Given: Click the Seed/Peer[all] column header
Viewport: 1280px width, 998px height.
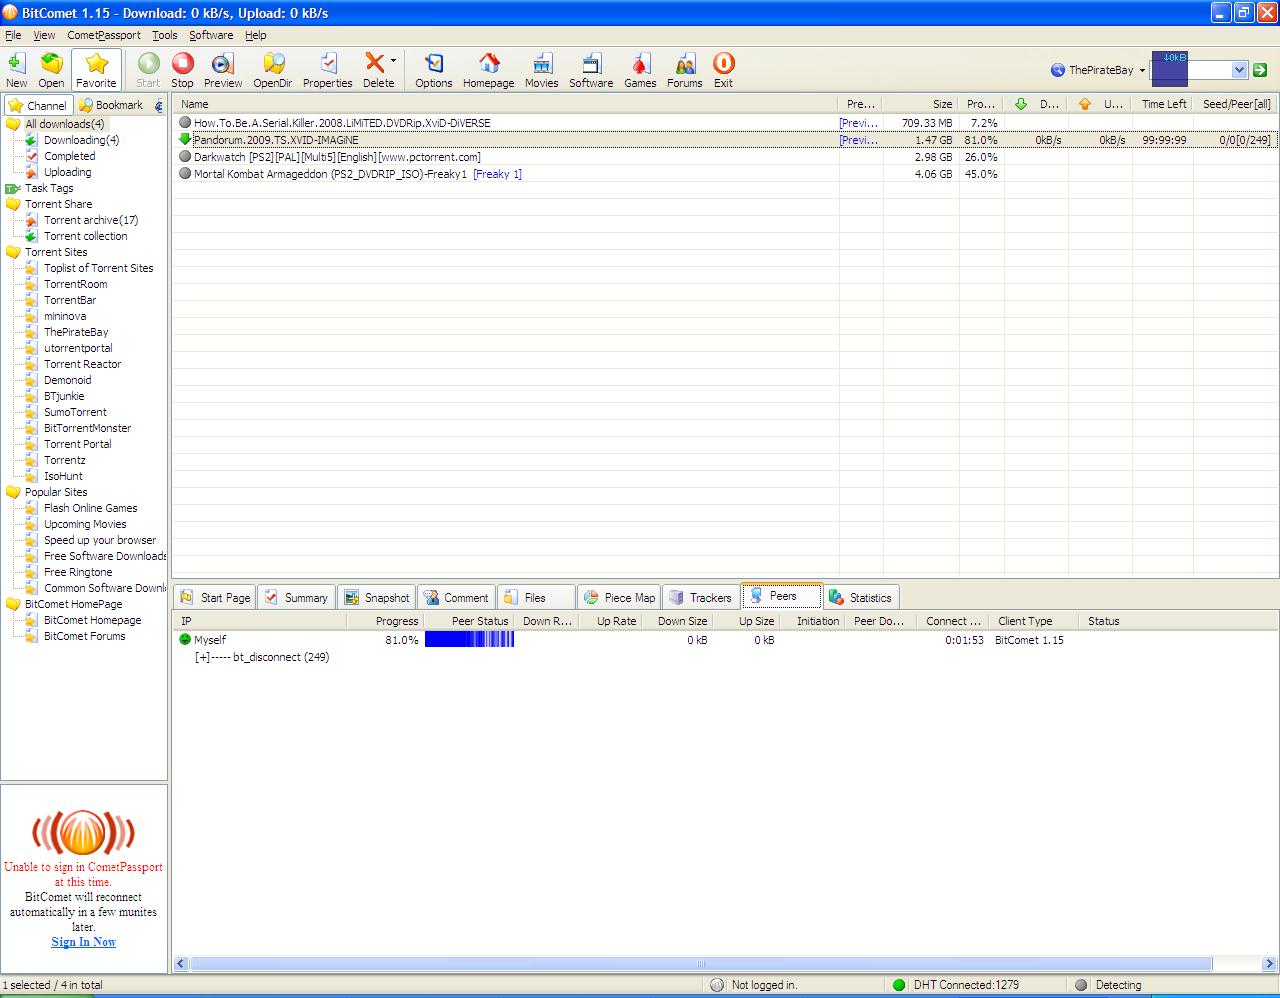Looking at the screenshot, I should [x=1237, y=104].
